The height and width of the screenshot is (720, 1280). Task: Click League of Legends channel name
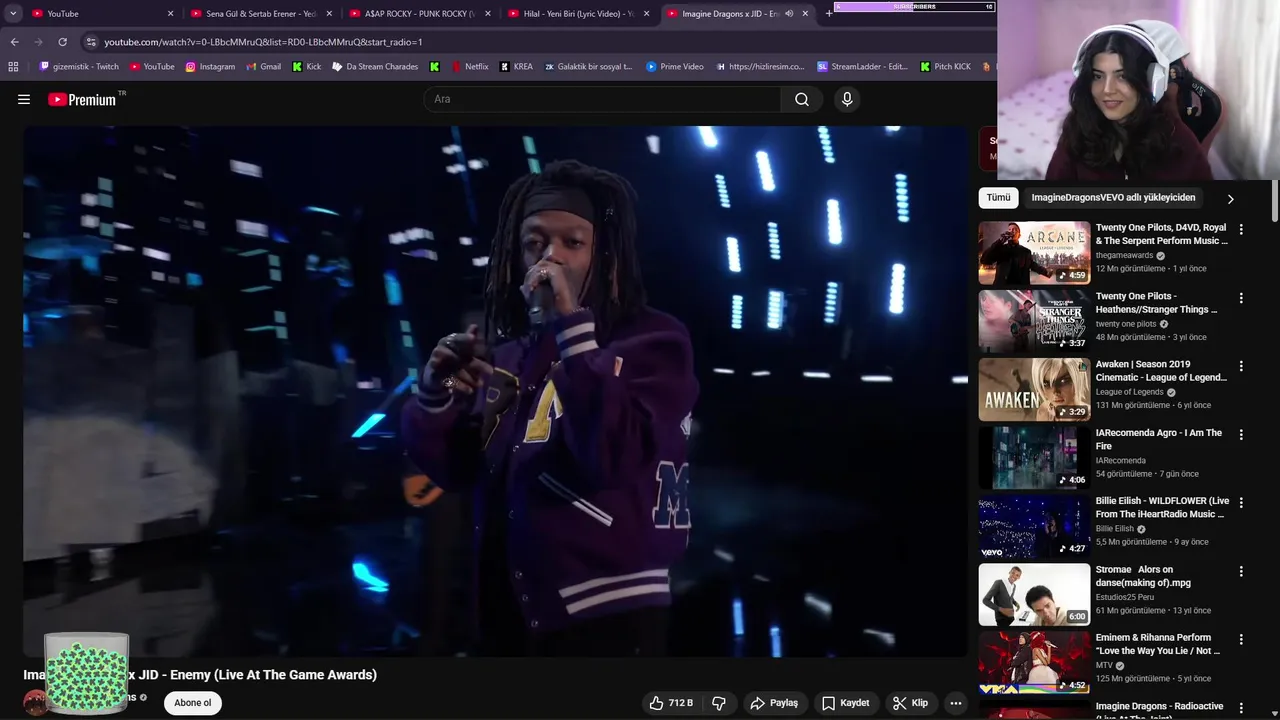coord(1129,392)
